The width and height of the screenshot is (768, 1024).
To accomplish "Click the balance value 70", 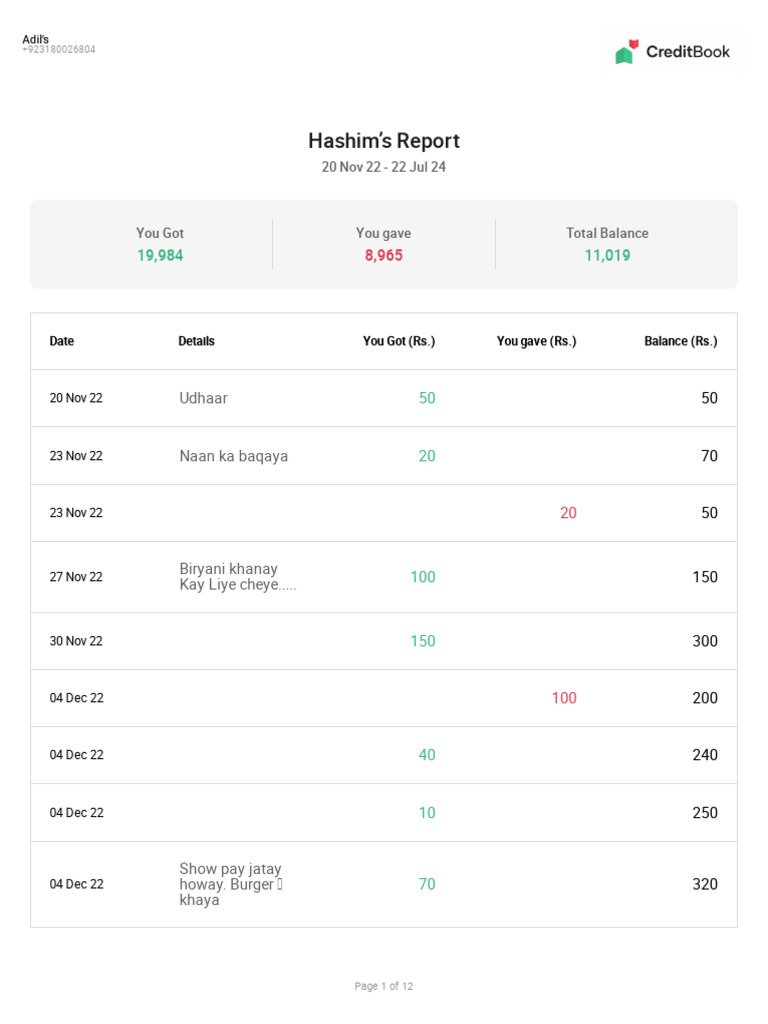I will 709,456.
